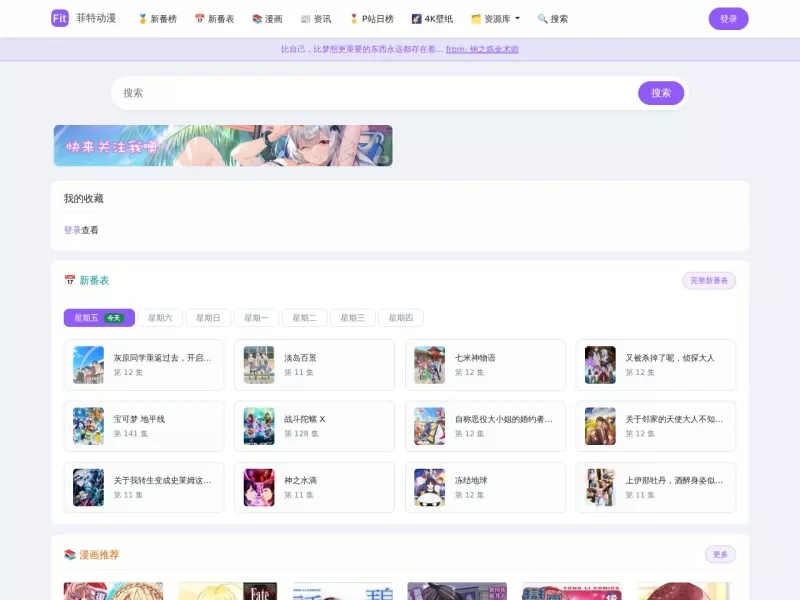Open the 冻结地球 cover thumbnail
The width and height of the screenshot is (800, 600).
coord(430,487)
